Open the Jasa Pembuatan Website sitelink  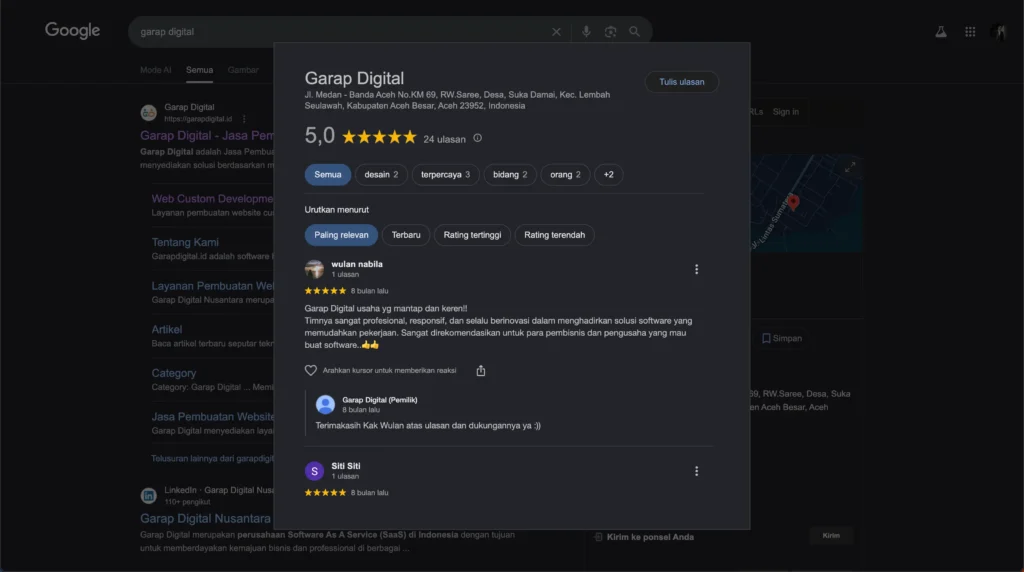pyautogui.click(x=212, y=417)
